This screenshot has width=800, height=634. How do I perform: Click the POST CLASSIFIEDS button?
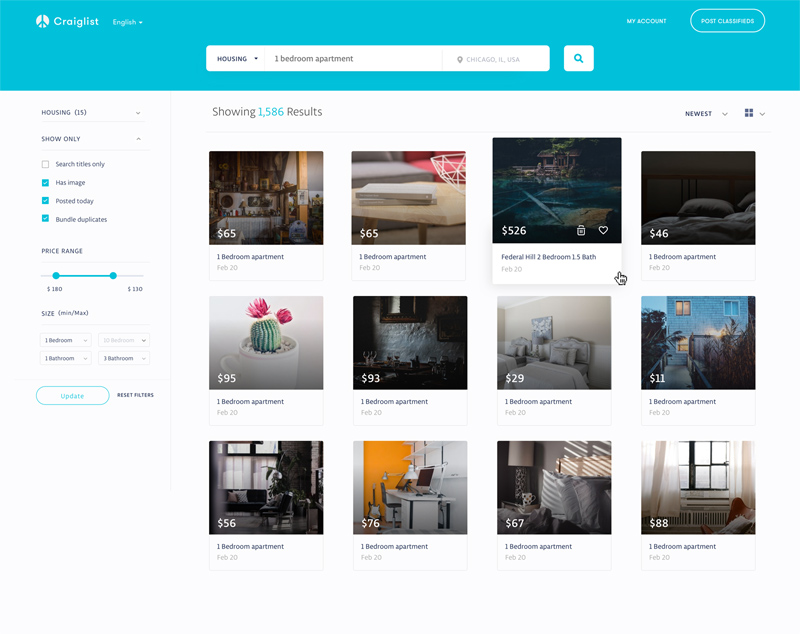727,20
